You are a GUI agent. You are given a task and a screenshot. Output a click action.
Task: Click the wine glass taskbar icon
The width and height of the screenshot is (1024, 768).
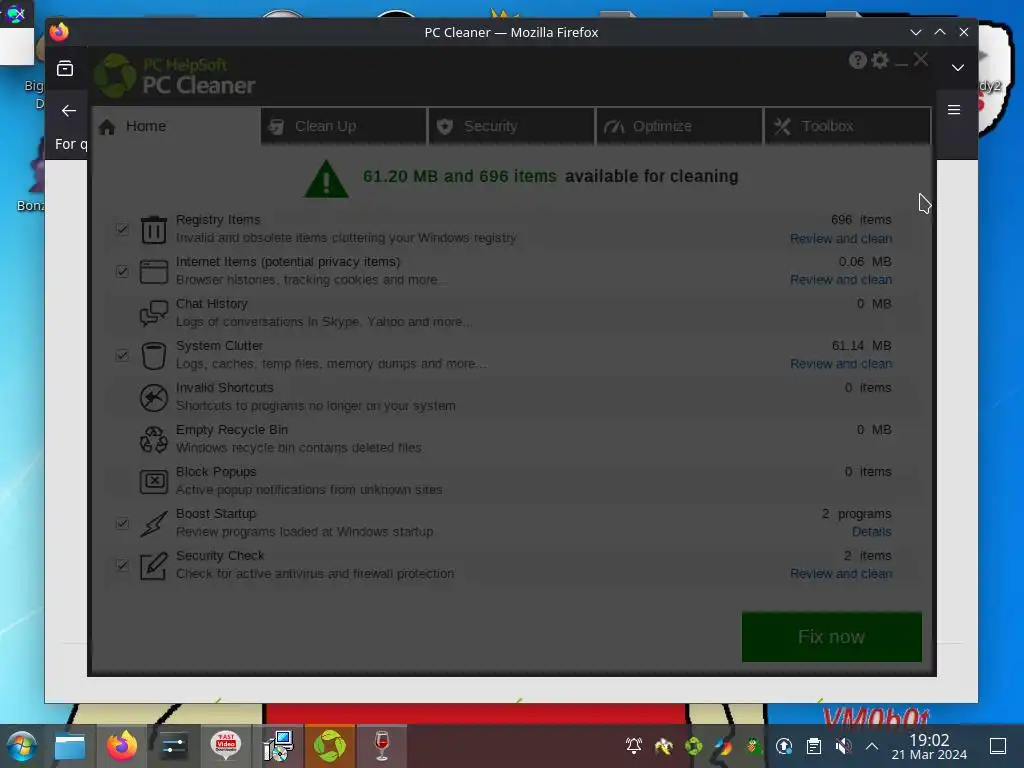(x=382, y=746)
